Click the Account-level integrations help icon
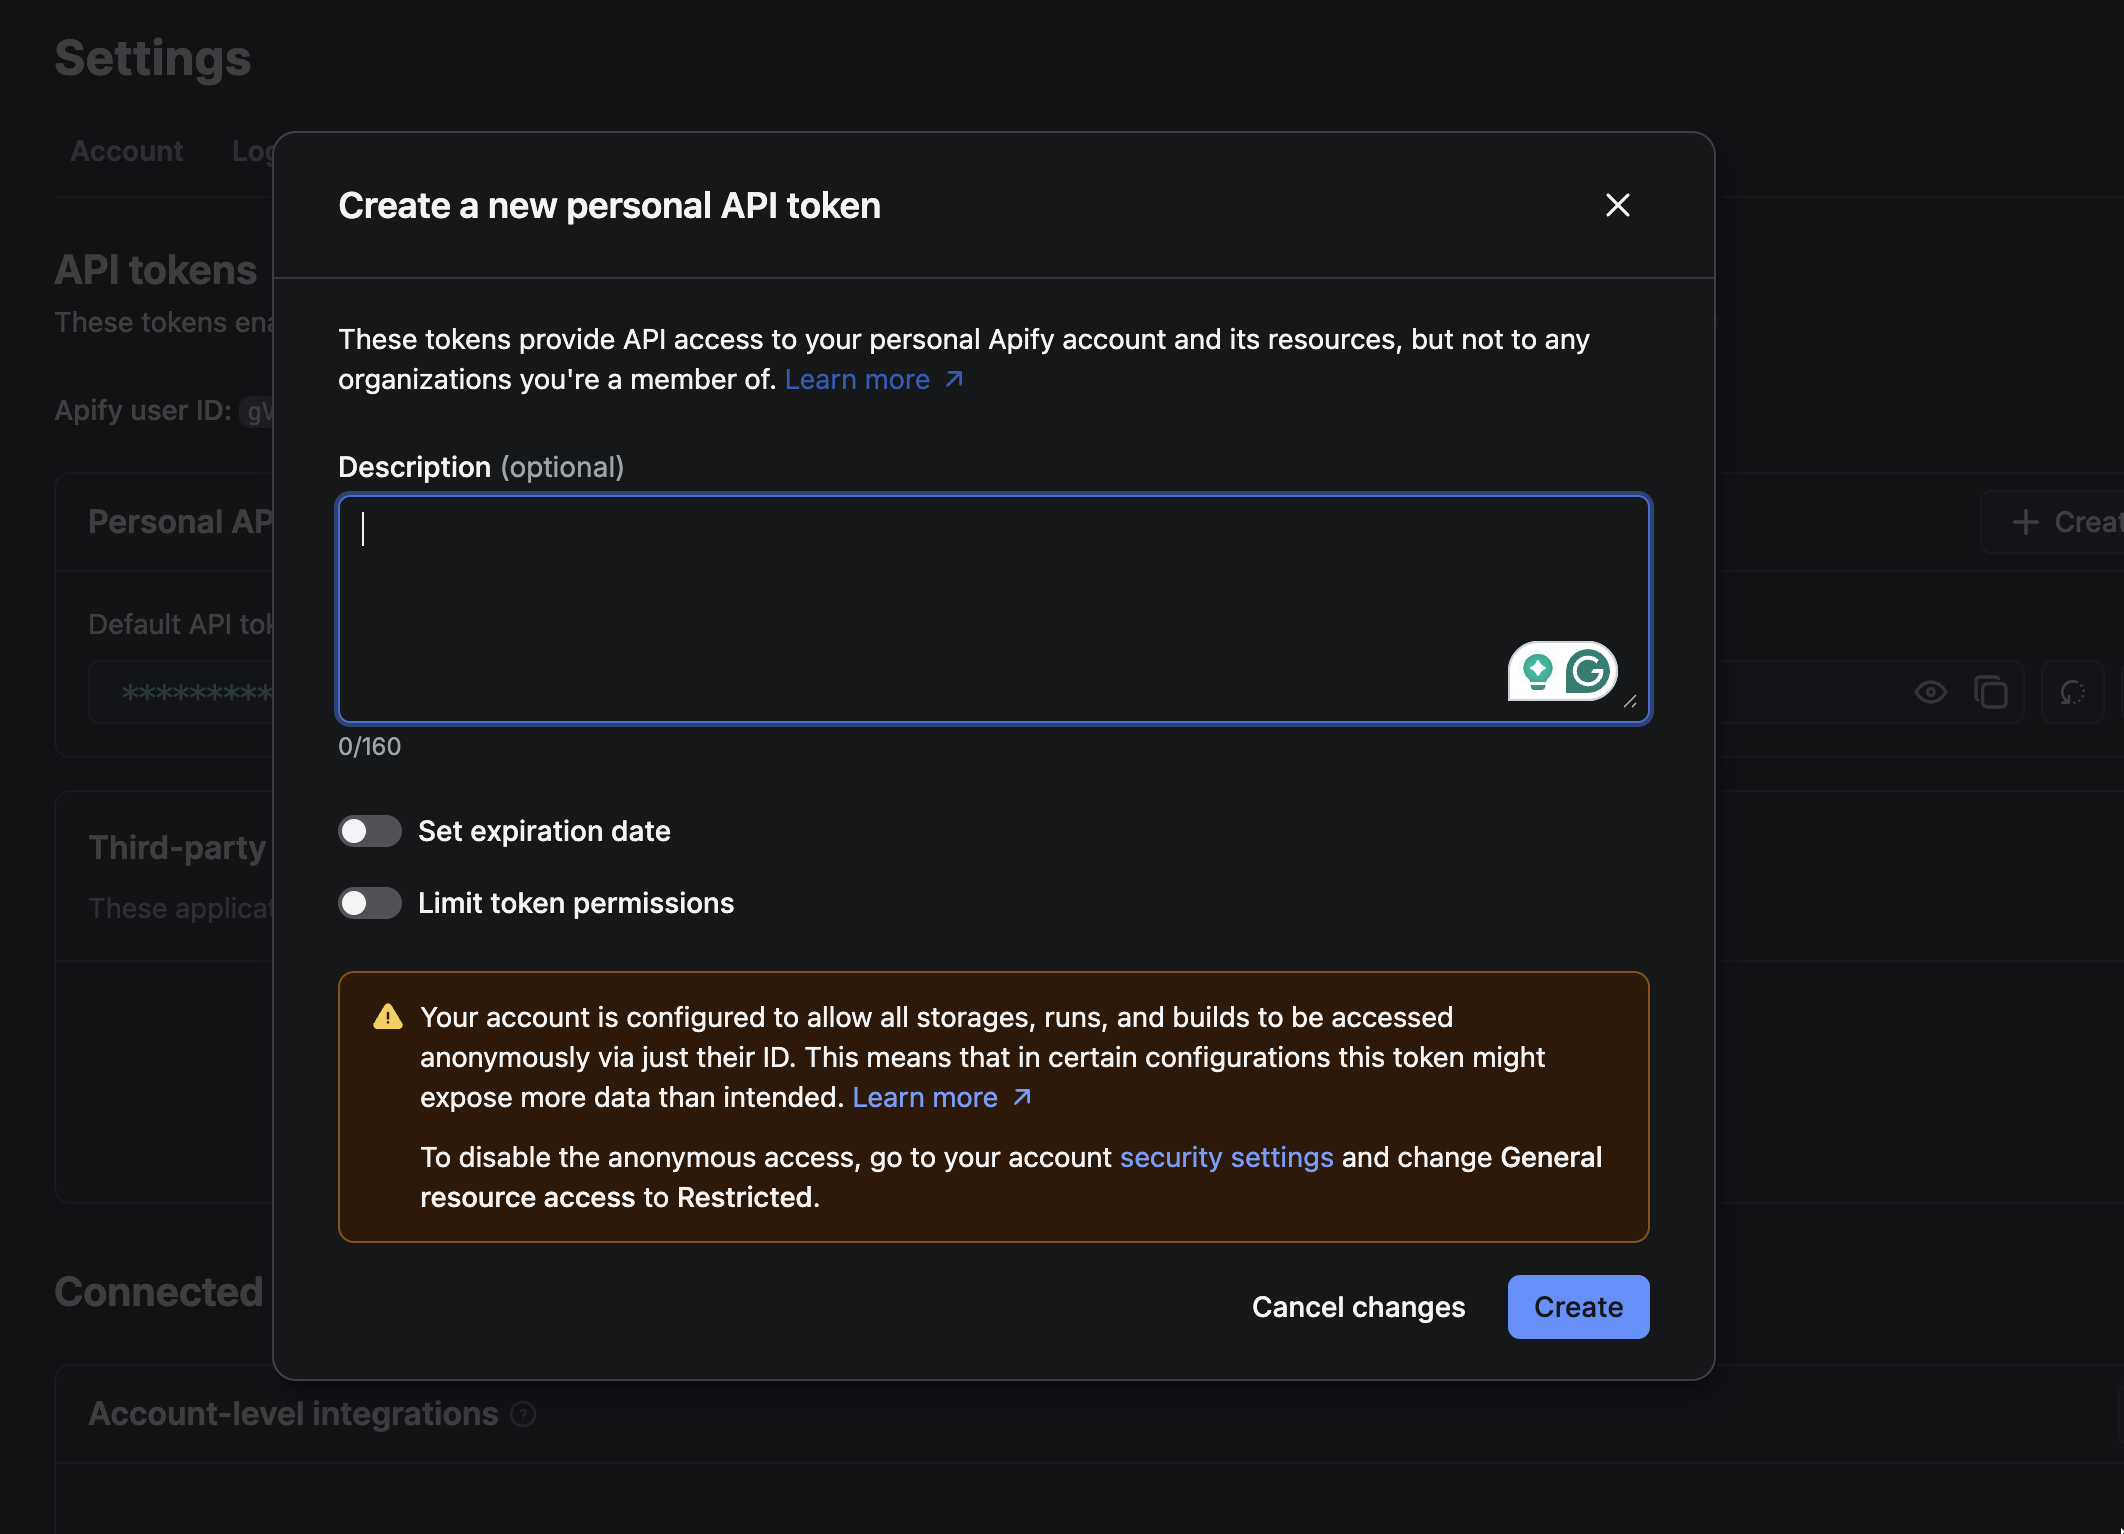The image size is (2124, 1534). pyautogui.click(x=523, y=1414)
